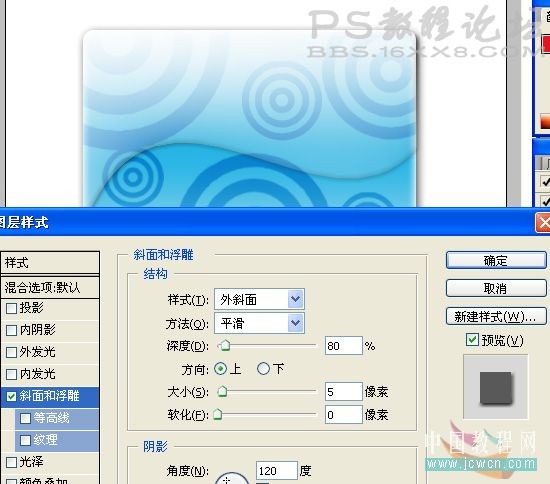This screenshot has height=484, width=550.
Task: Click the 新建样式 new style button
Action: click(x=496, y=316)
